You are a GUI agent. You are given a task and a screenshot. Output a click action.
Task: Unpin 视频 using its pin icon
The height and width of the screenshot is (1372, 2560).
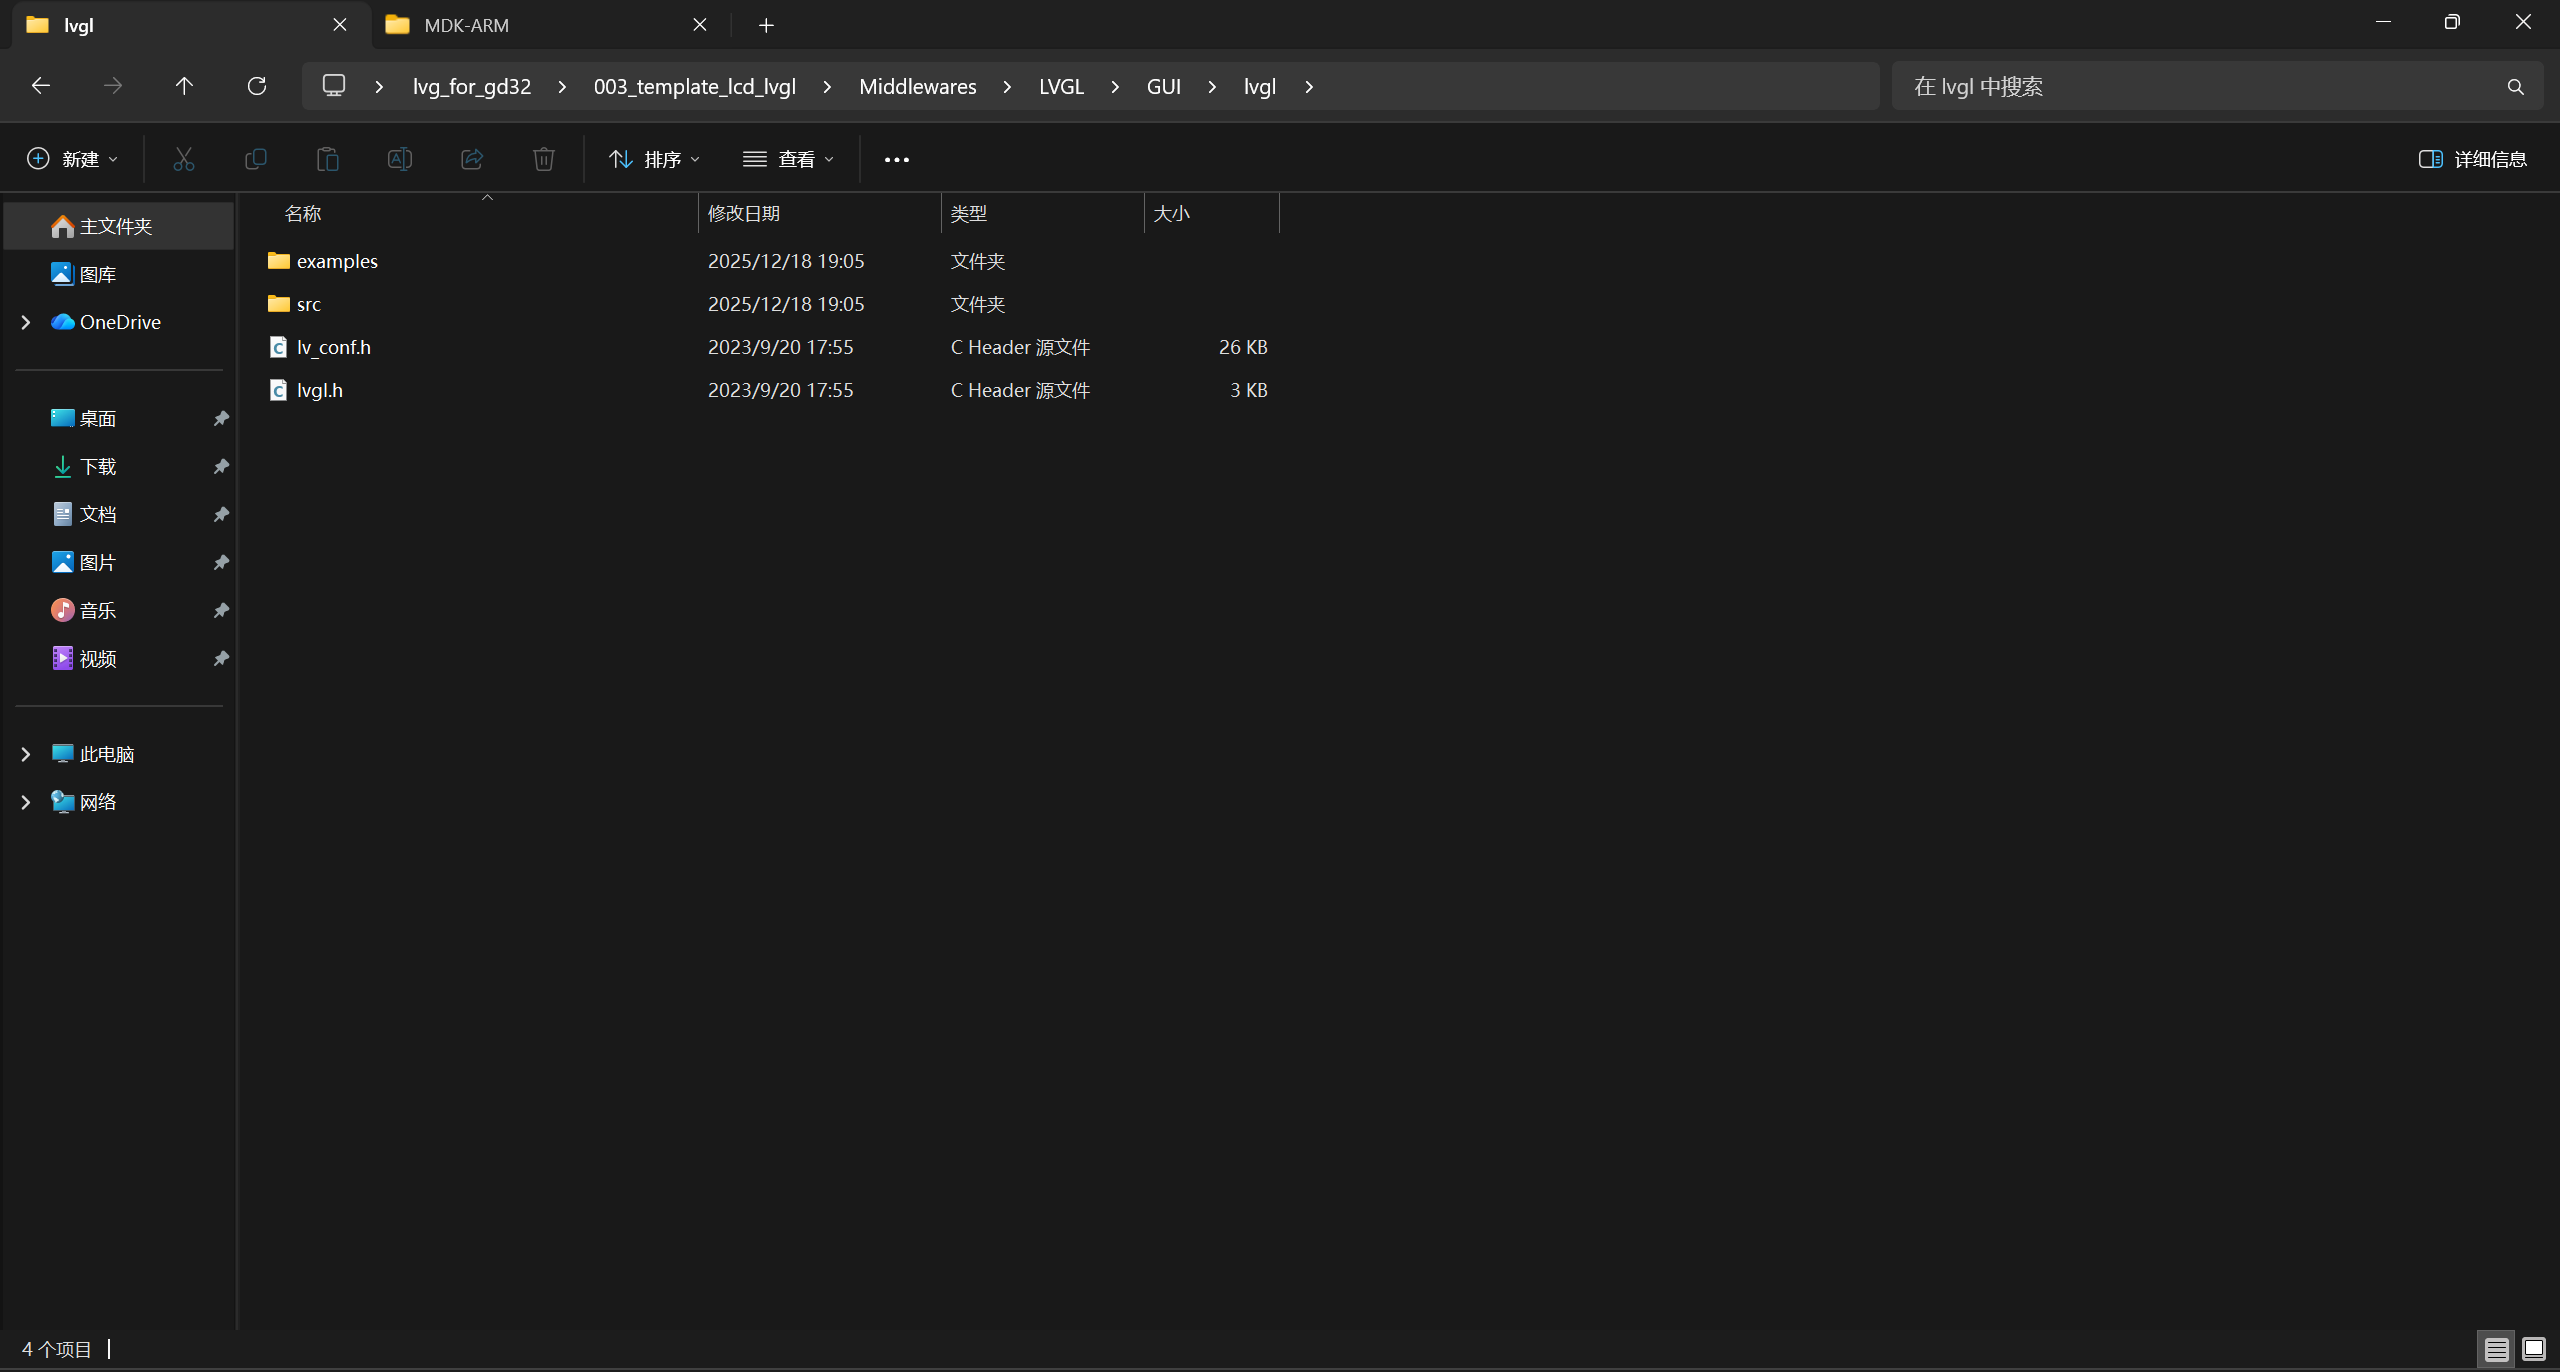tap(221, 659)
